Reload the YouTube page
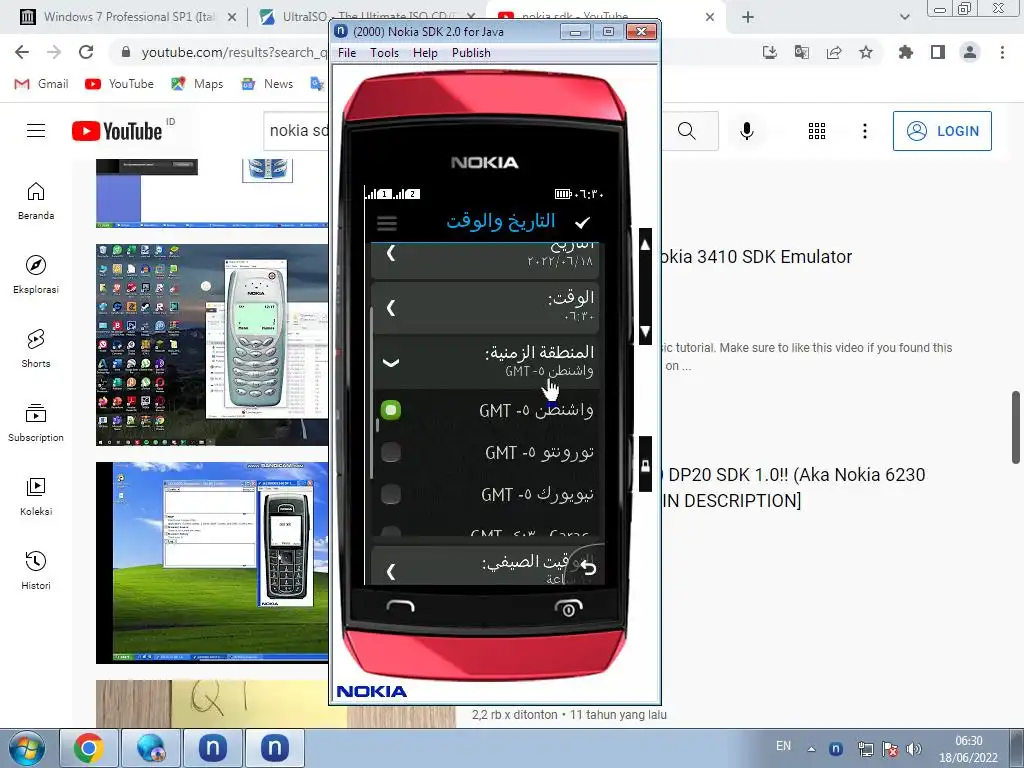The image size is (1024, 768). 86,52
